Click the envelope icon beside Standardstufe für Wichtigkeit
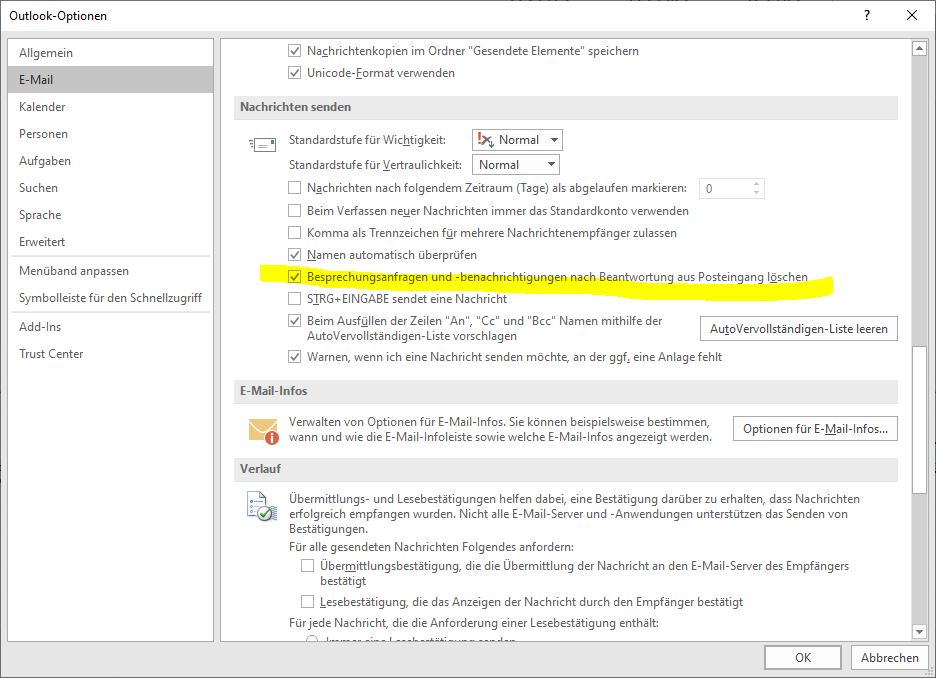Image resolution: width=936 pixels, height=678 pixels. point(263,144)
